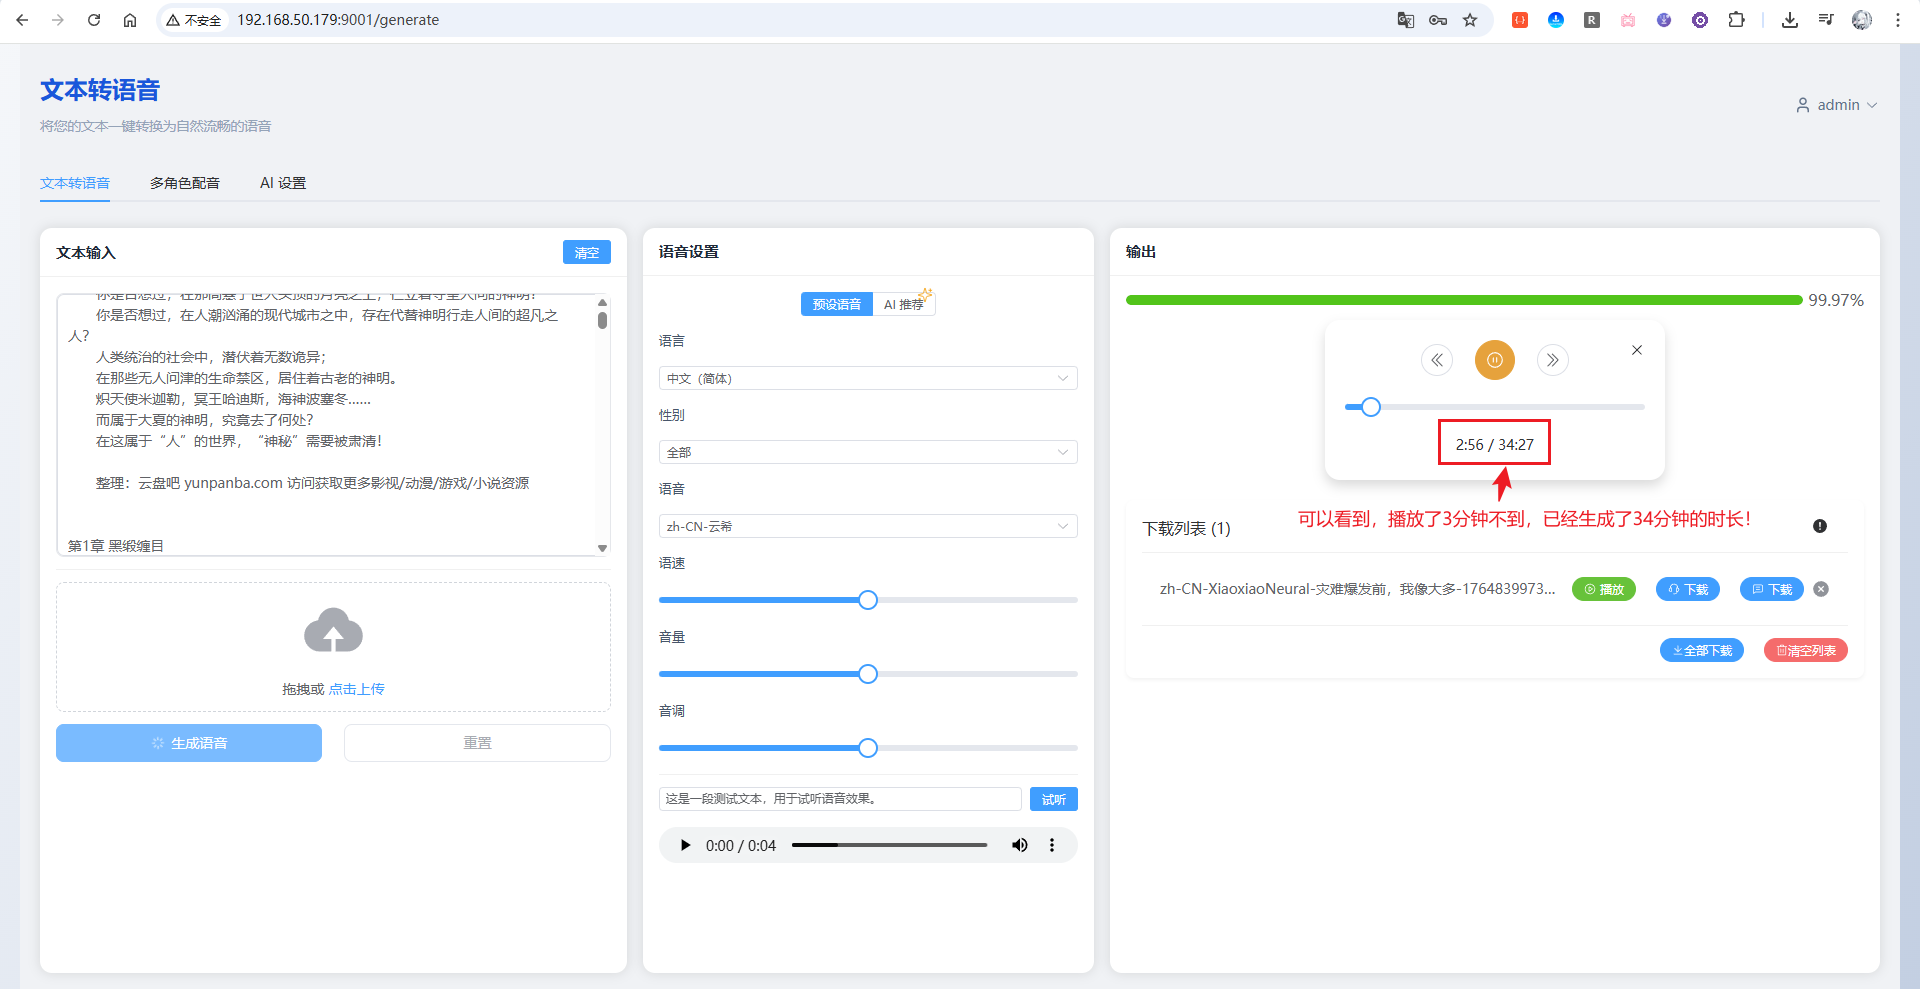Screen dimensions: 1920x989
Task: Switch to the 多角色配音 tab
Action: (185, 183)
